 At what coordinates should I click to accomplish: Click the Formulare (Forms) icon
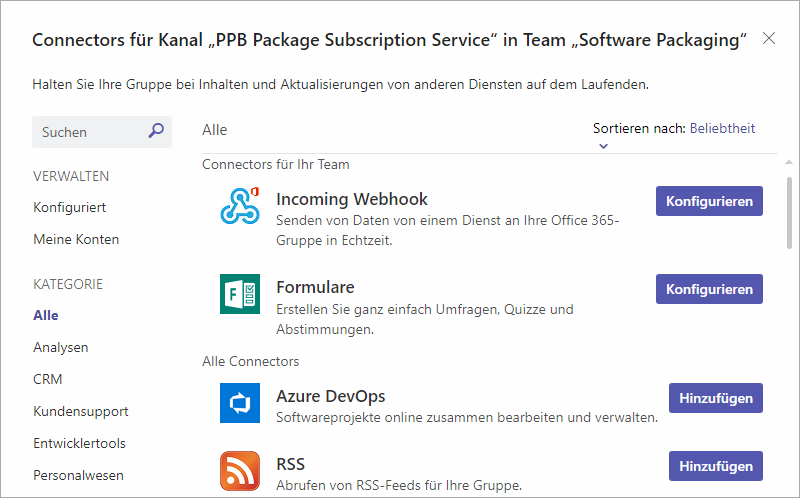(240, 294)
